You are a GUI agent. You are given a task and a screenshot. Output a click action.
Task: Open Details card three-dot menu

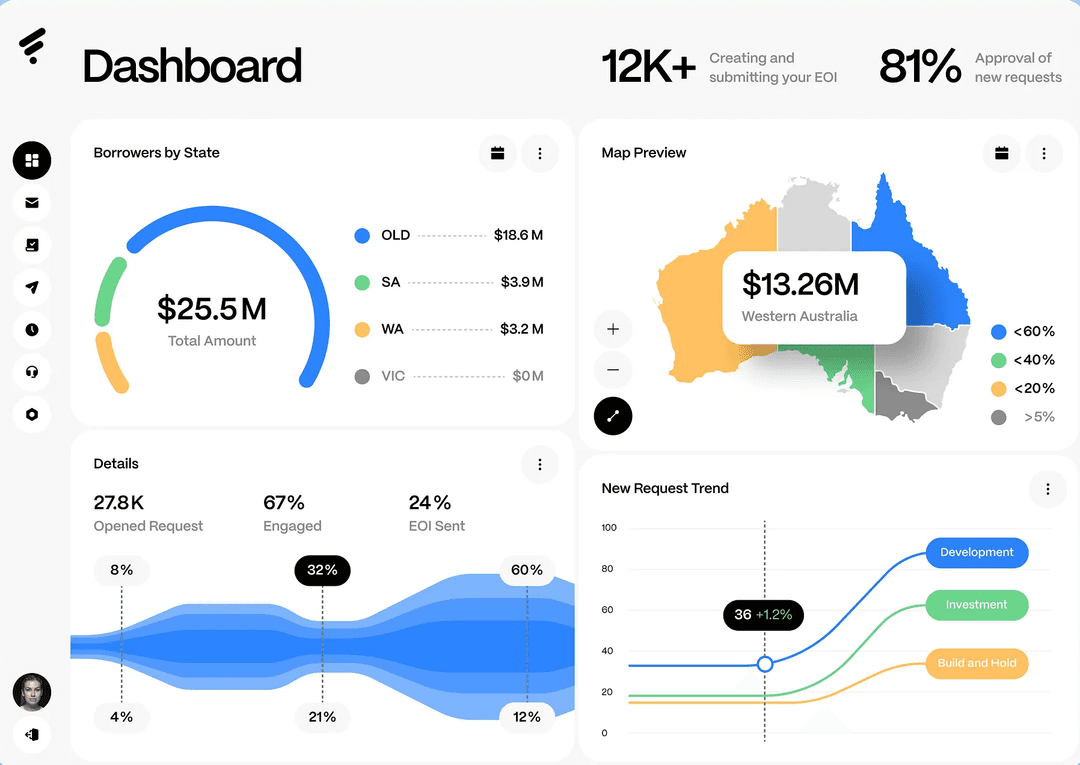pos(540,464)
